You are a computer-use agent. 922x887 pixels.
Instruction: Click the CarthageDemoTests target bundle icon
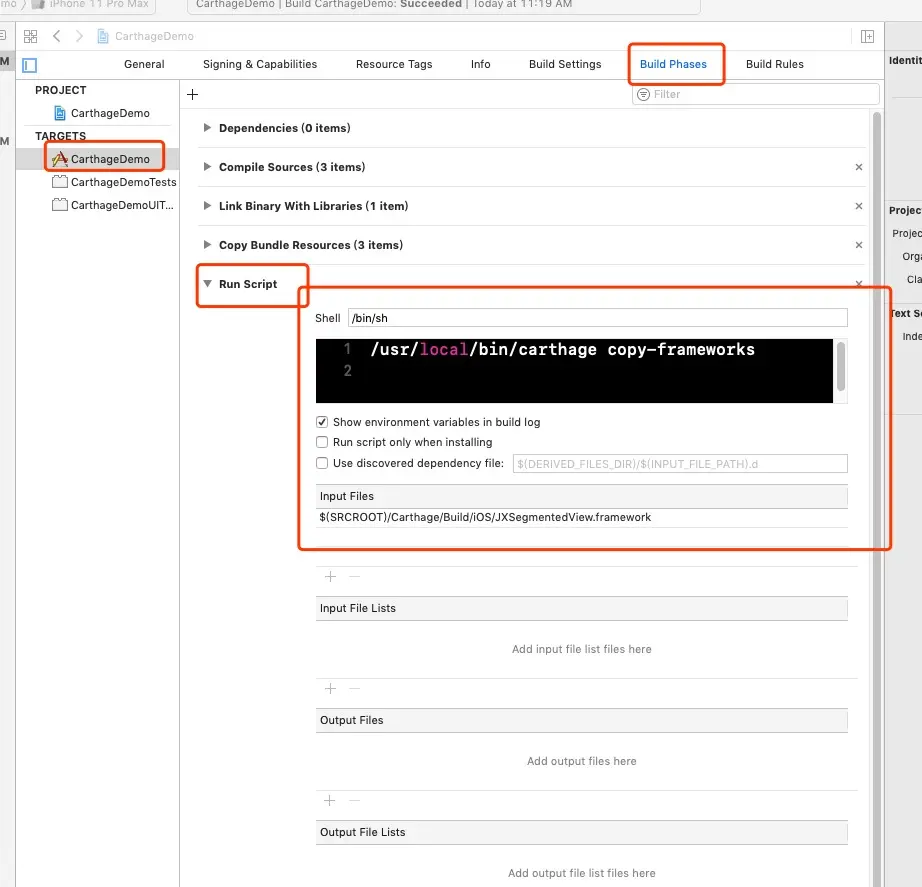coord(59,182)
